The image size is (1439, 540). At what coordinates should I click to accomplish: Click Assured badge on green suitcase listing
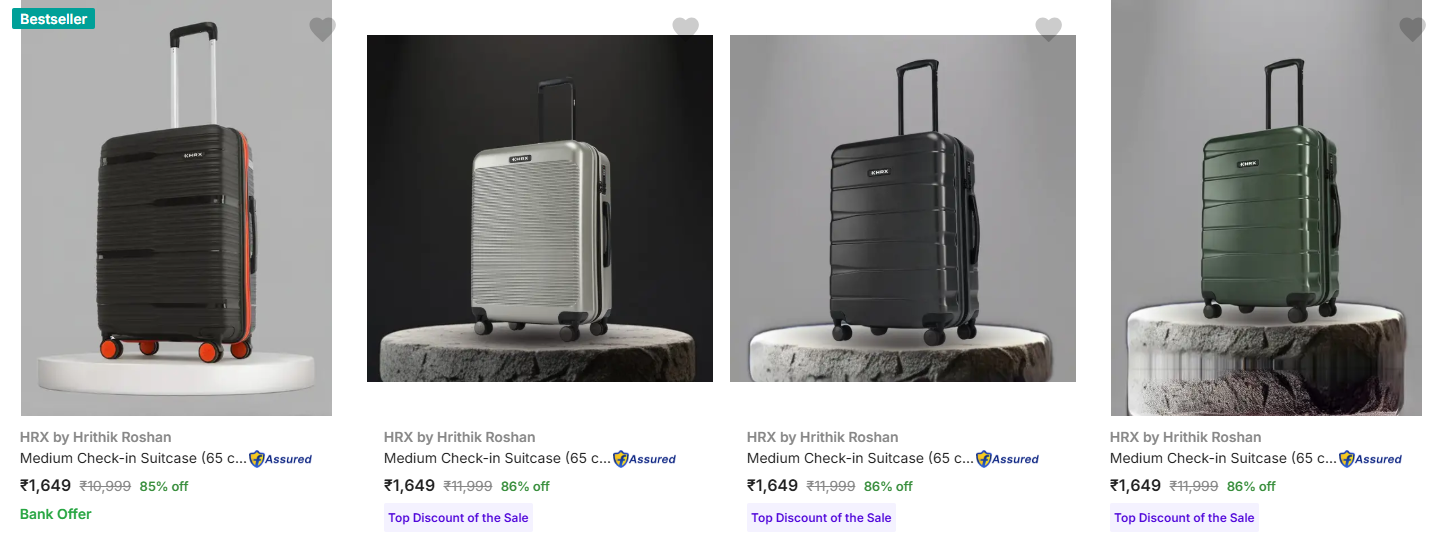(x=1371, y=459)
